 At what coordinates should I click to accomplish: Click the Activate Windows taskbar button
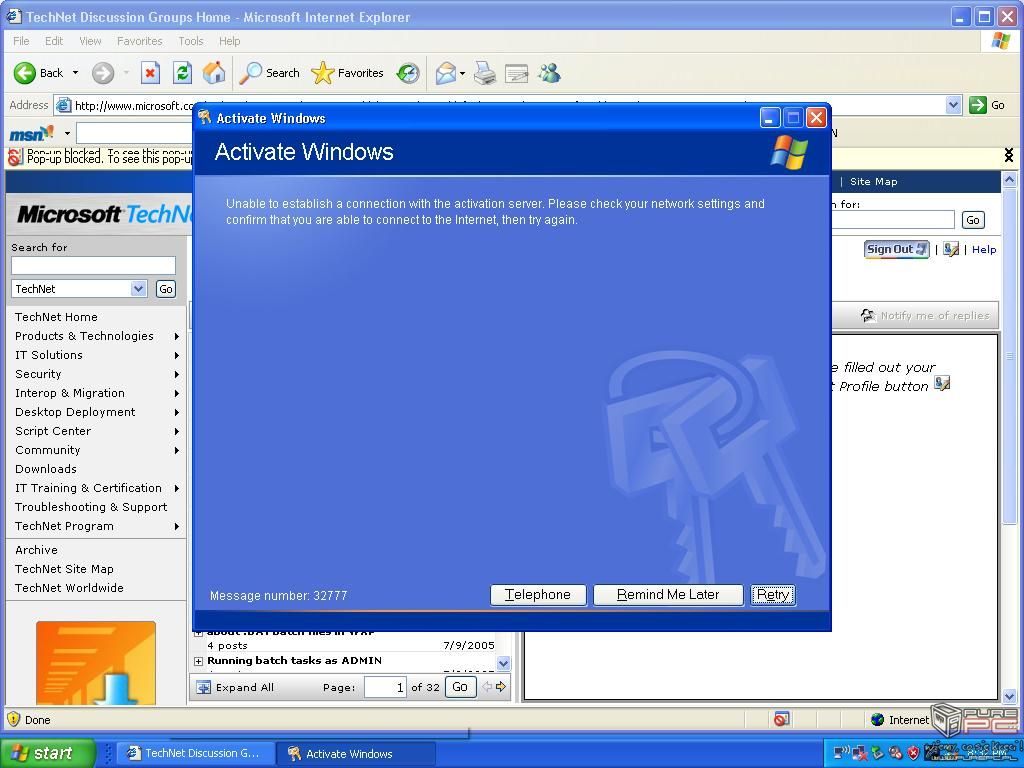(356, 754)
